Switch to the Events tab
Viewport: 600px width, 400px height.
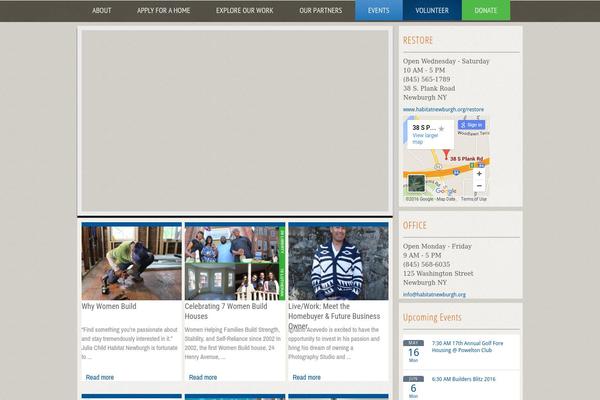coord(378,10)
